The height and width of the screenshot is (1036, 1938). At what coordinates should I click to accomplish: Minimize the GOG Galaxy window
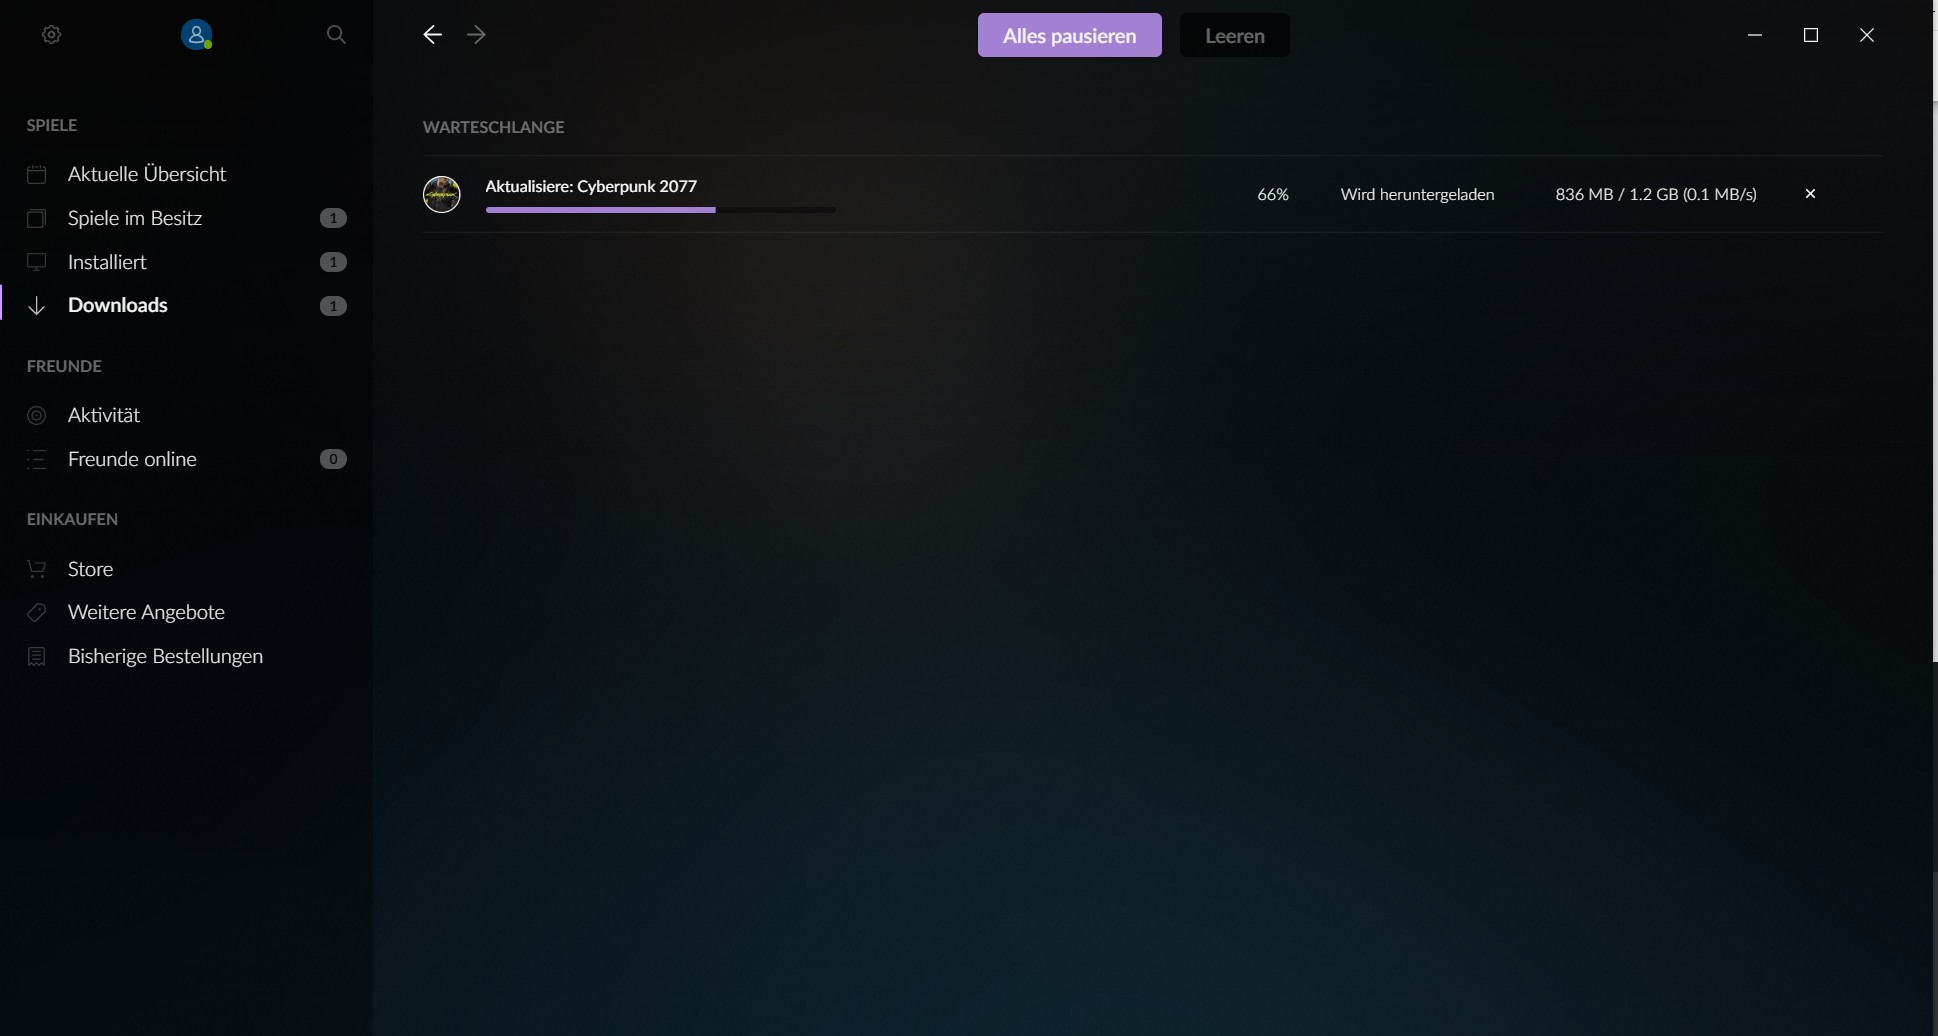point(1755,35)
